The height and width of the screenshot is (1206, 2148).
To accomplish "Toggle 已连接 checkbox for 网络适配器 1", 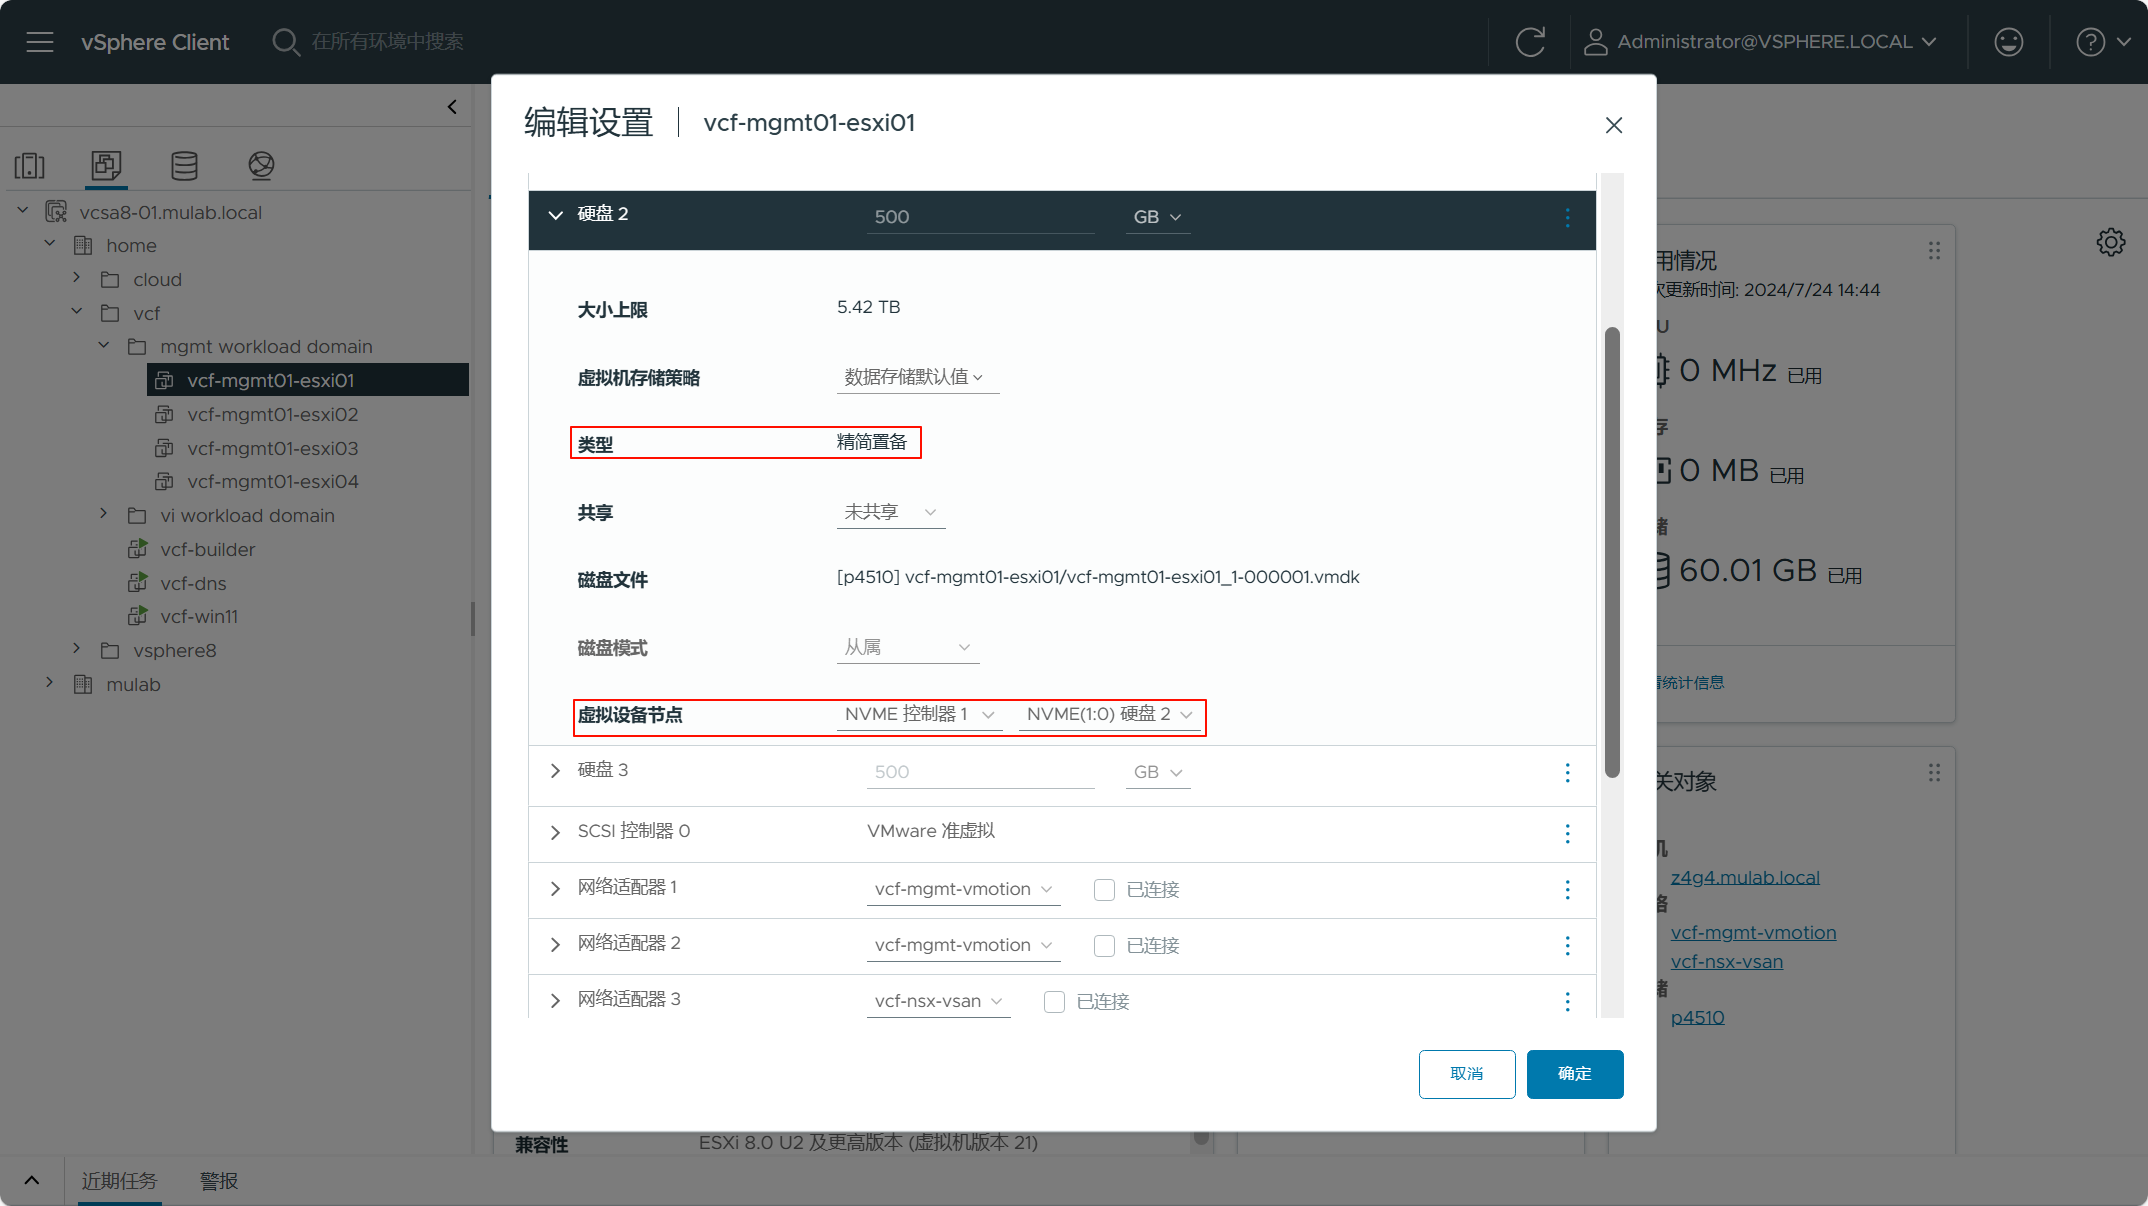I will [x=1104, y=890].
